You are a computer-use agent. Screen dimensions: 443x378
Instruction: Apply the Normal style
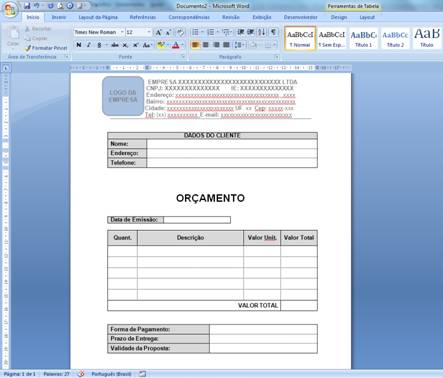tap(300, 38)
